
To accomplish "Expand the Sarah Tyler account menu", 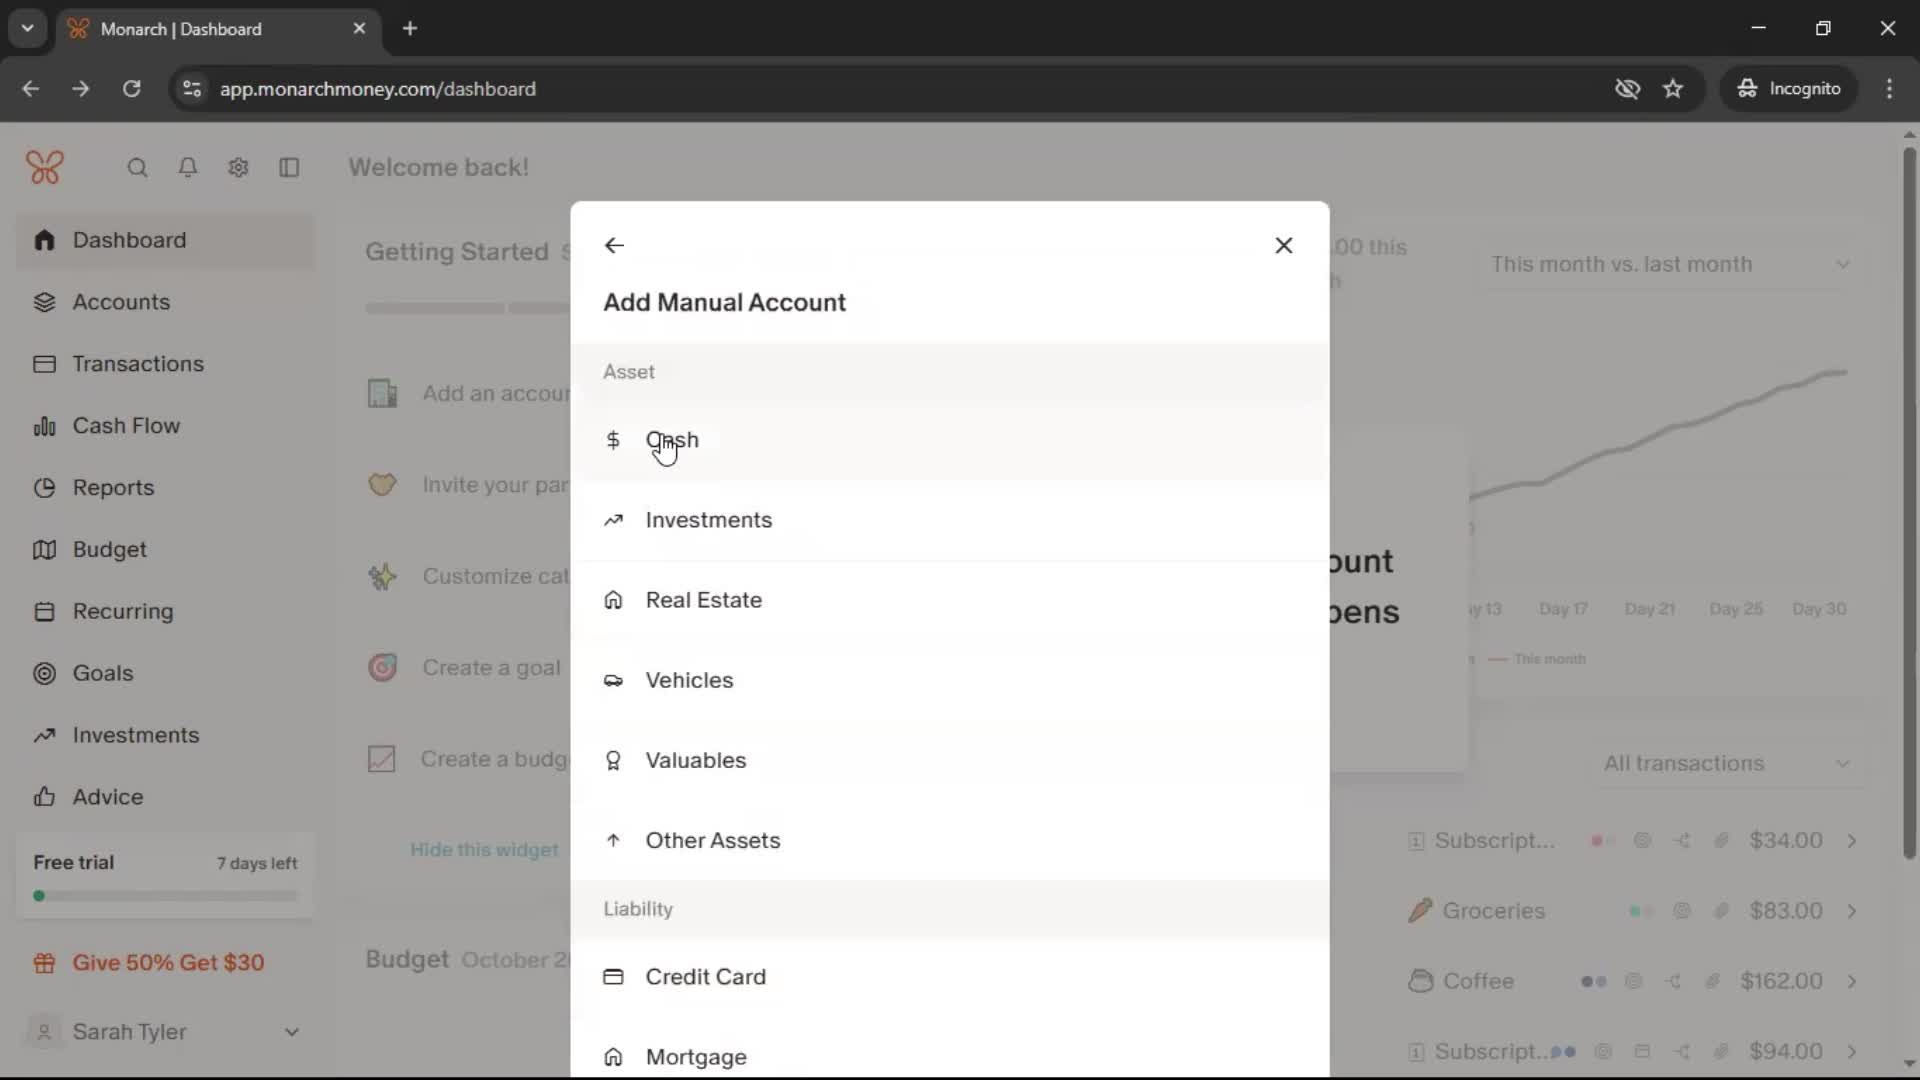I will pos(291,1032).
